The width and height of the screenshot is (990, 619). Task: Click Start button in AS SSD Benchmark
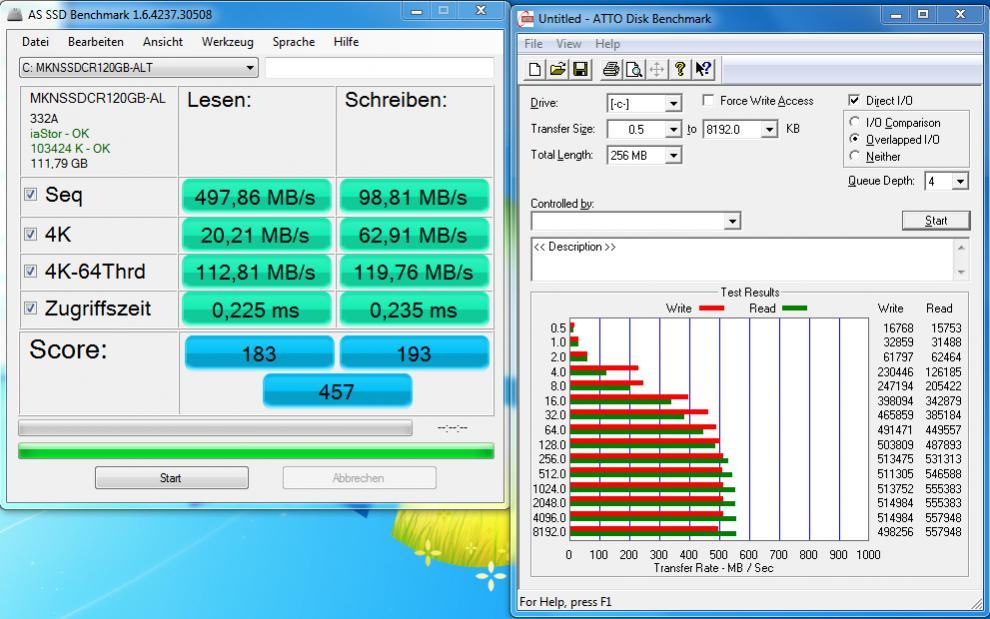[171, 478]
